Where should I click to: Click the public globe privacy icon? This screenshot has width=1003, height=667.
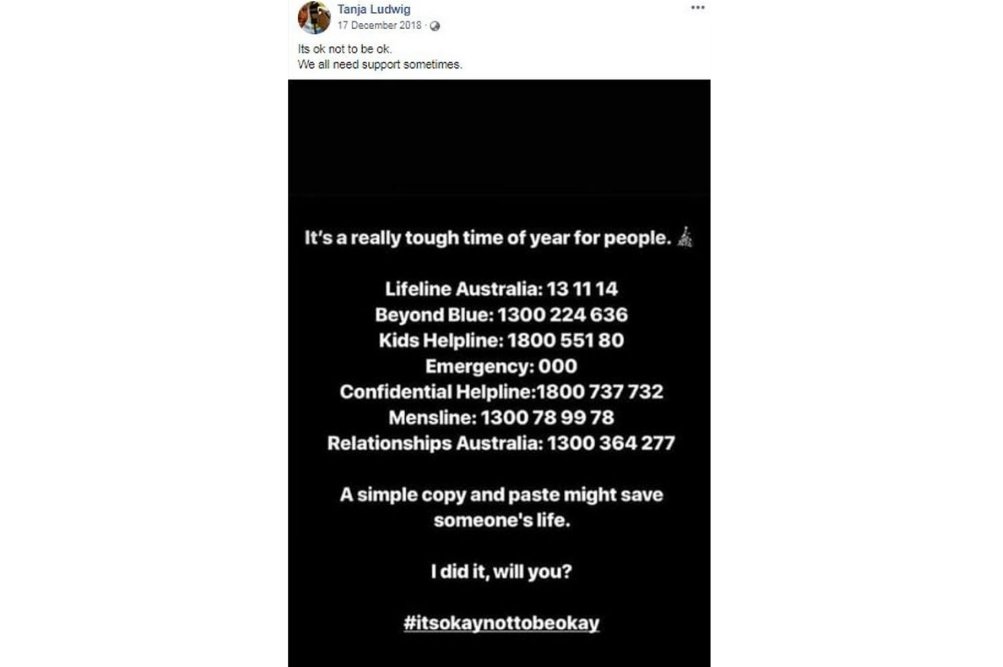pyautogui.click(x=435, y=26)
